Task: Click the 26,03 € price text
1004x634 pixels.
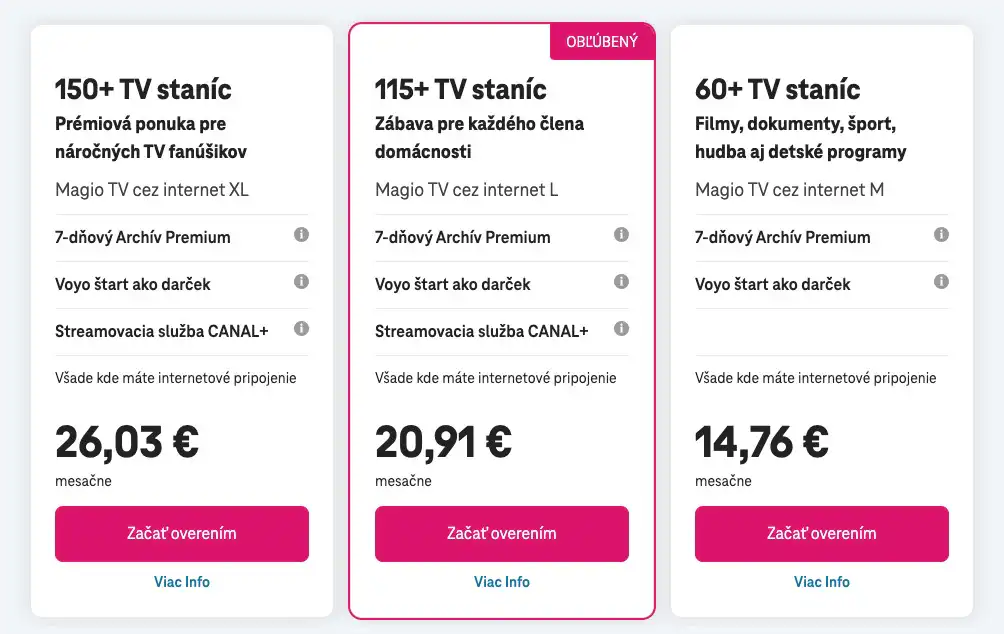Action: pos(125,441)
